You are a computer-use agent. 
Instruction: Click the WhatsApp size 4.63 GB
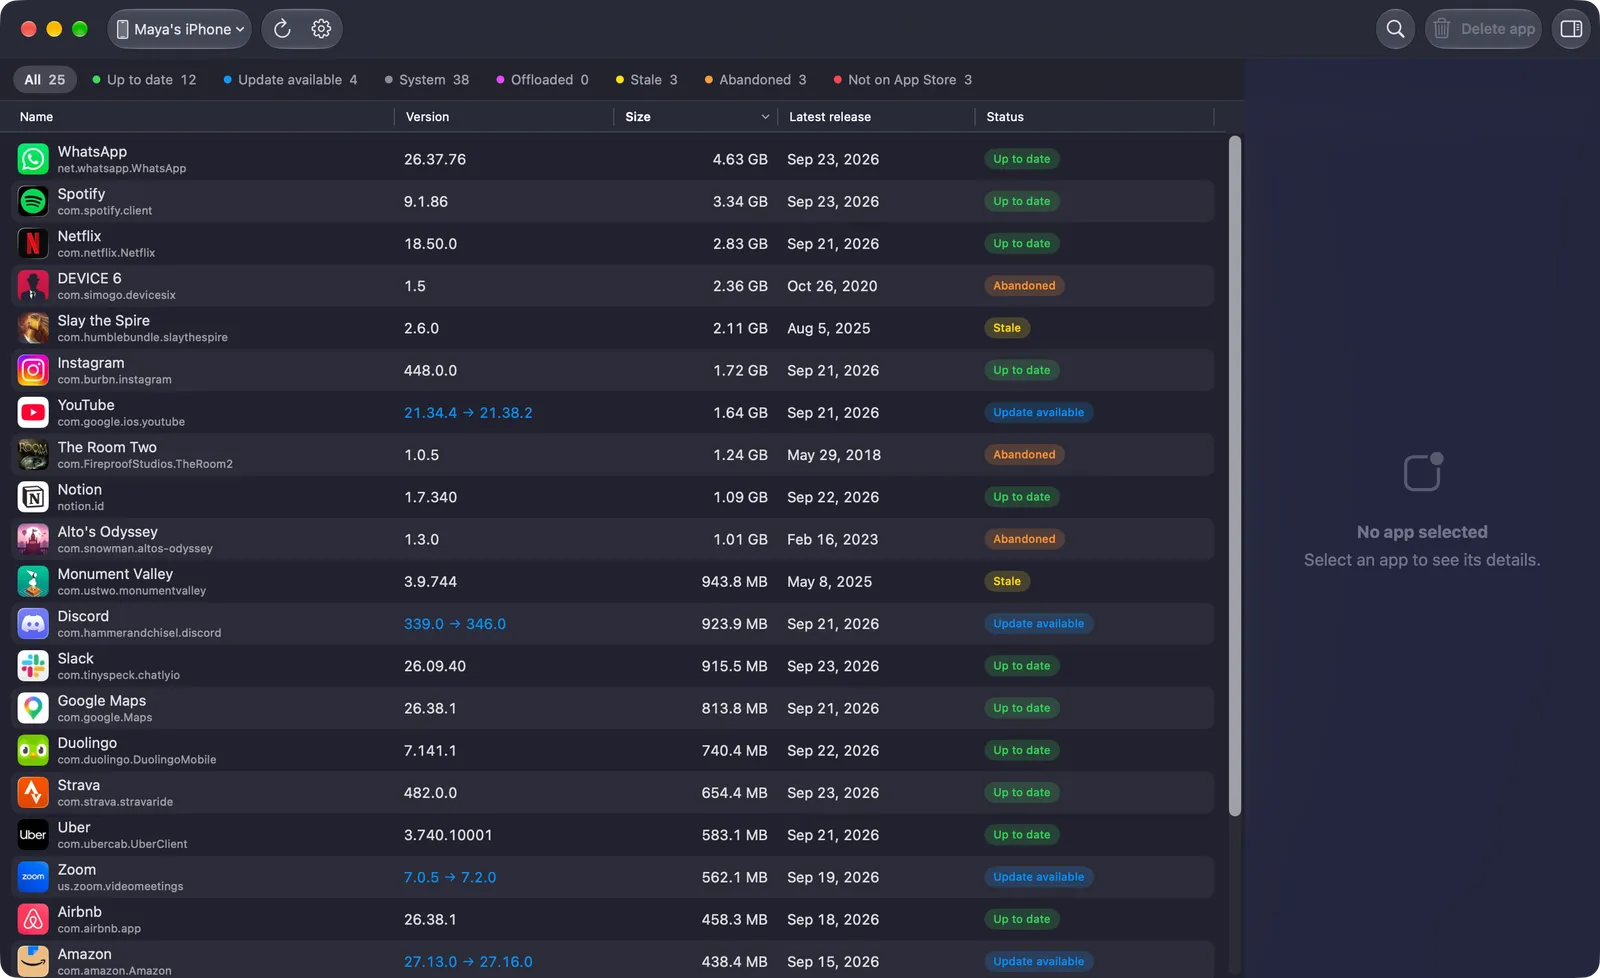coord(740,159)
